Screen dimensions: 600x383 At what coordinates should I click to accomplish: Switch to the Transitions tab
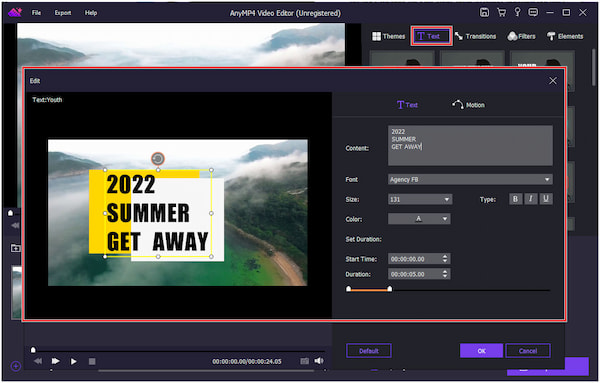pyautogui.click(x=475, y=36)
